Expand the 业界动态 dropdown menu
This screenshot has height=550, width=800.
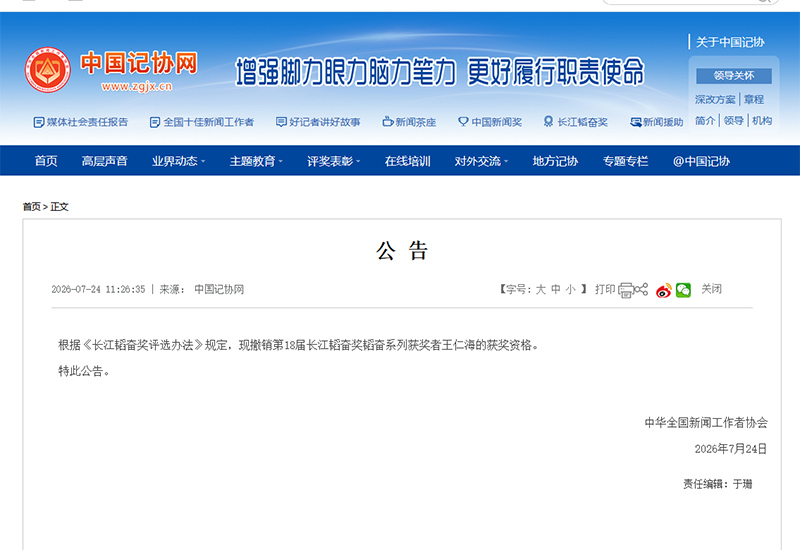178,161
